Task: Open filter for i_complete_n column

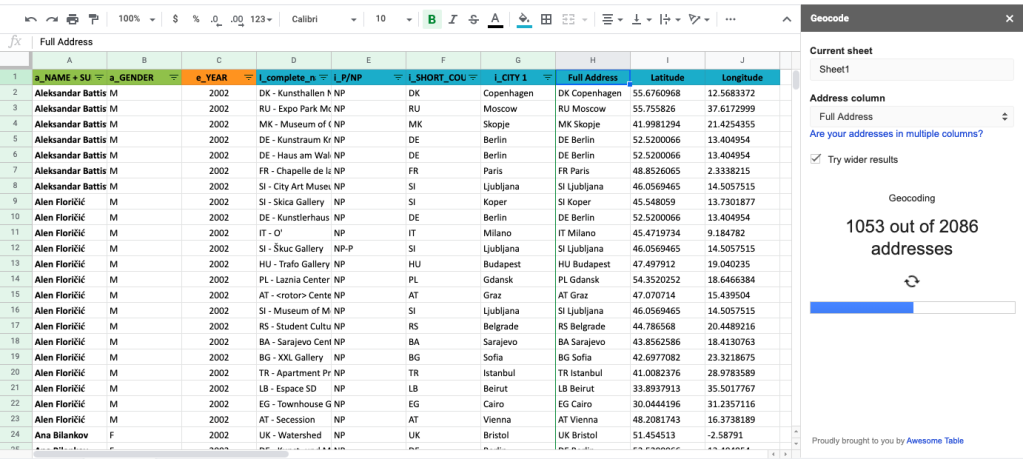Action: pos(323,78)
